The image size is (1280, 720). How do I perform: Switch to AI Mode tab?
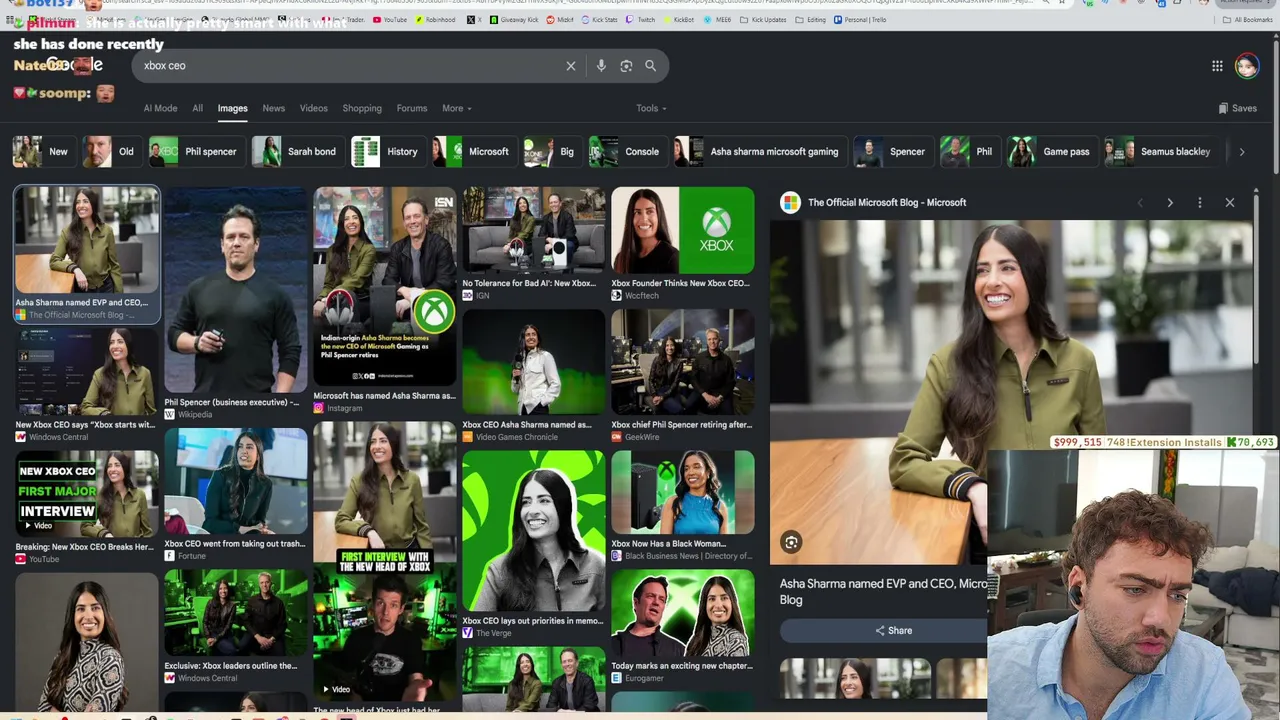point(160,108)
